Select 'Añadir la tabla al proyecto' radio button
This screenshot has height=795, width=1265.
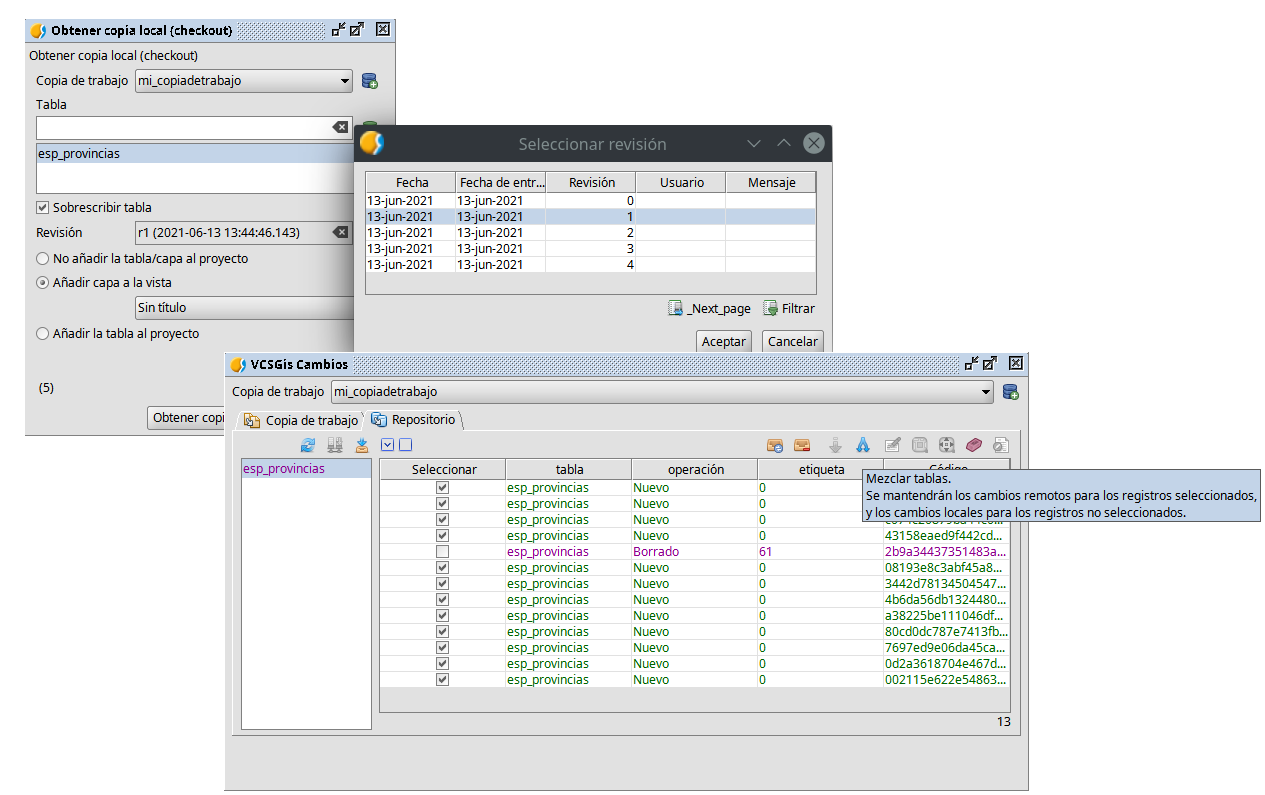pyautogui.click(x=43, y=334)
